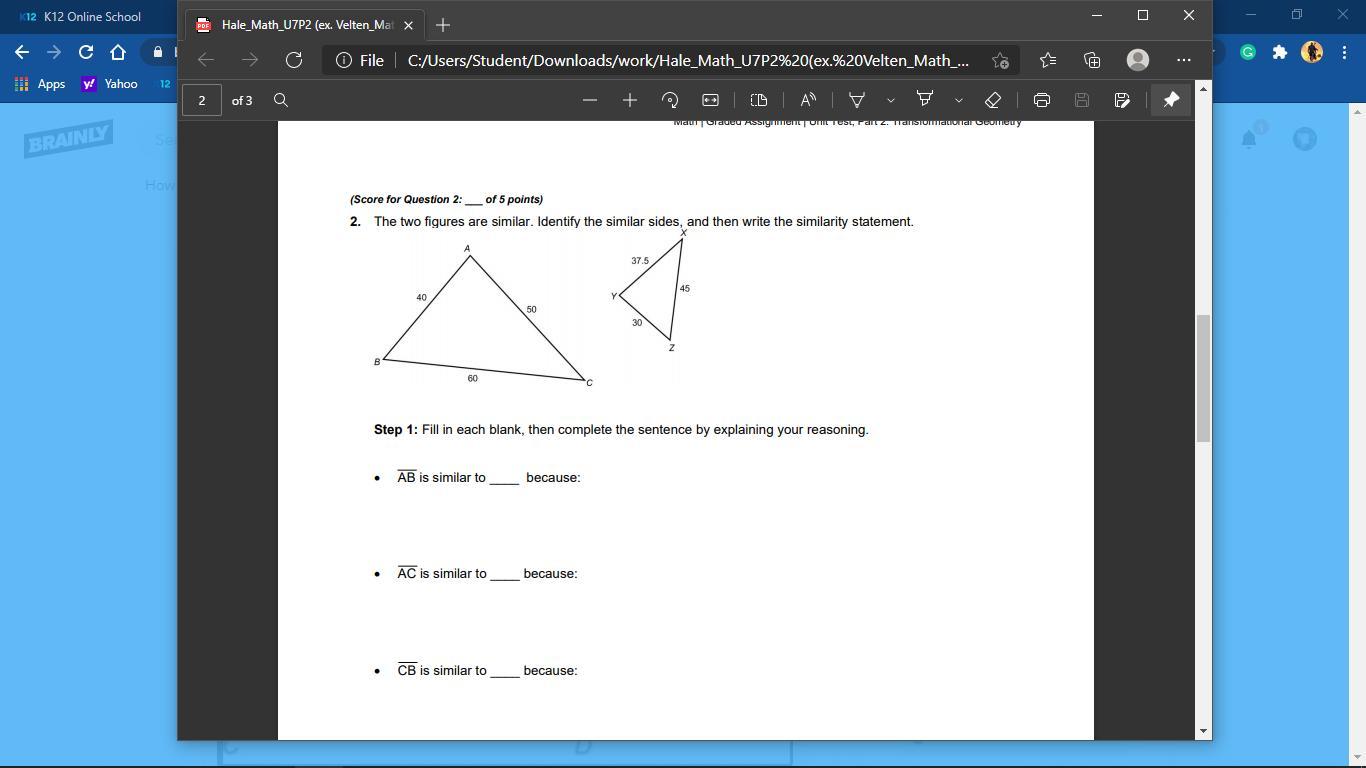Select the K12 Online School tab

(x=90, y=17)
